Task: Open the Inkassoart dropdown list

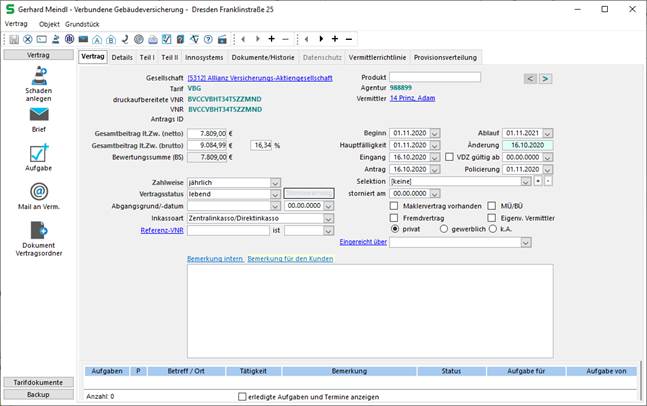Action: pyautogui.click(x=331, y=217)
